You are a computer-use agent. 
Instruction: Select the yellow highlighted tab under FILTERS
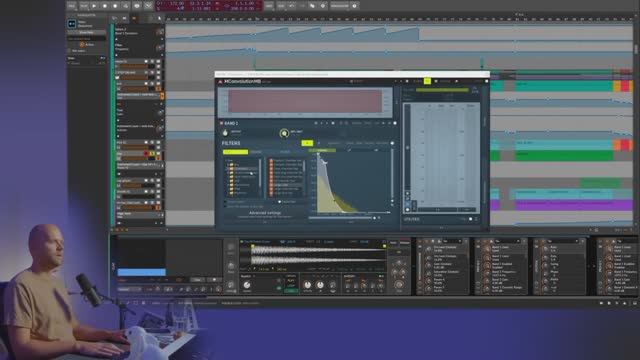click(x=235, y=152)
